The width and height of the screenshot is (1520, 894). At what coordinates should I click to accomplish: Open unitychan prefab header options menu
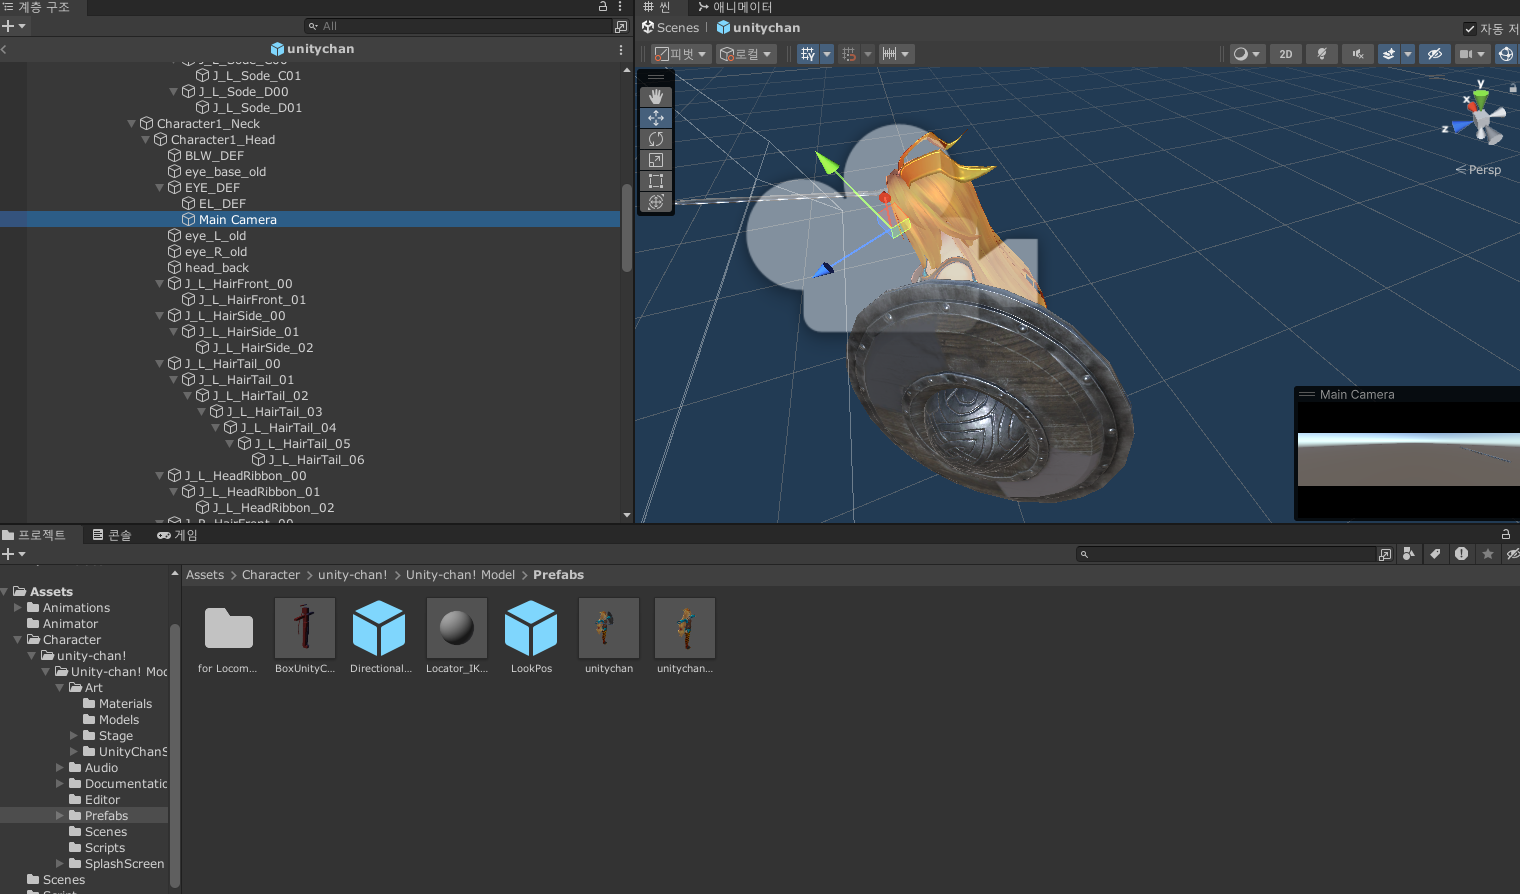coord(620,49)
